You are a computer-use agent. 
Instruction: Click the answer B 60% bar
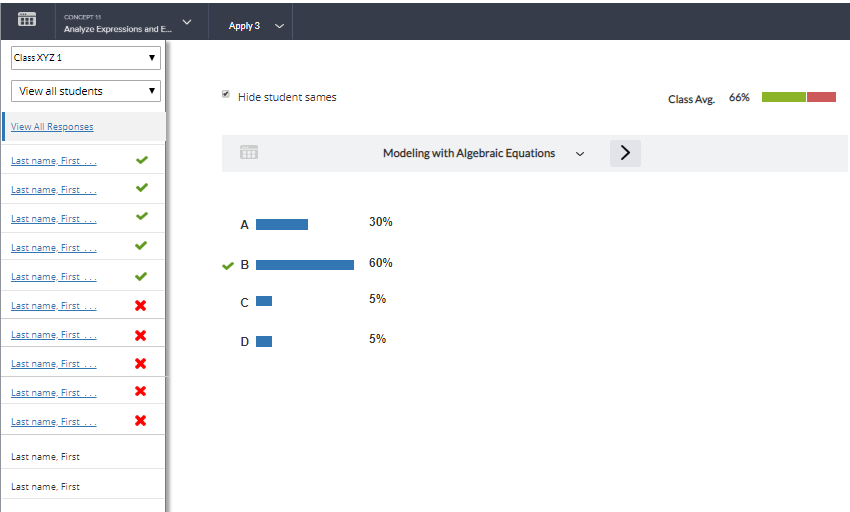305,265
